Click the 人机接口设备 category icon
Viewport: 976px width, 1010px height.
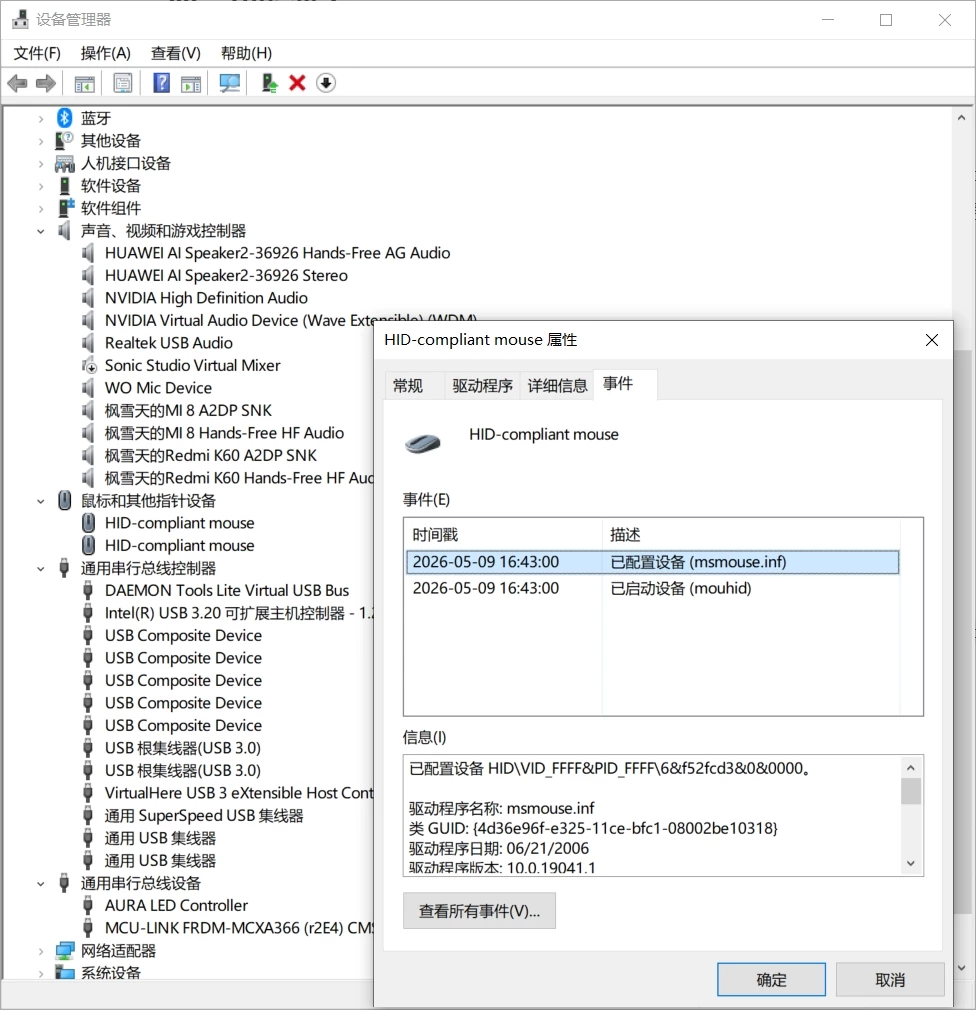(x=64, y=163)
